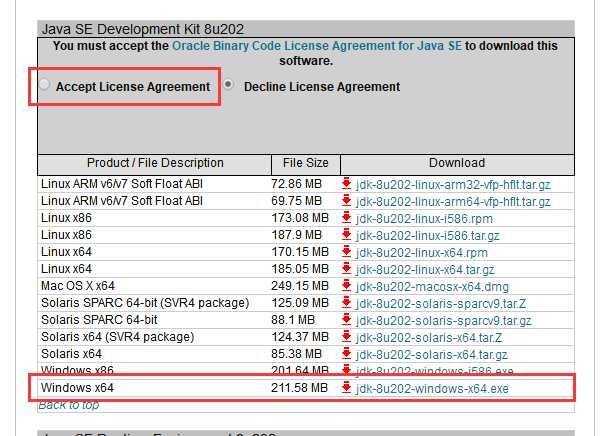Click the Product / File Description column header

(155, 163)
